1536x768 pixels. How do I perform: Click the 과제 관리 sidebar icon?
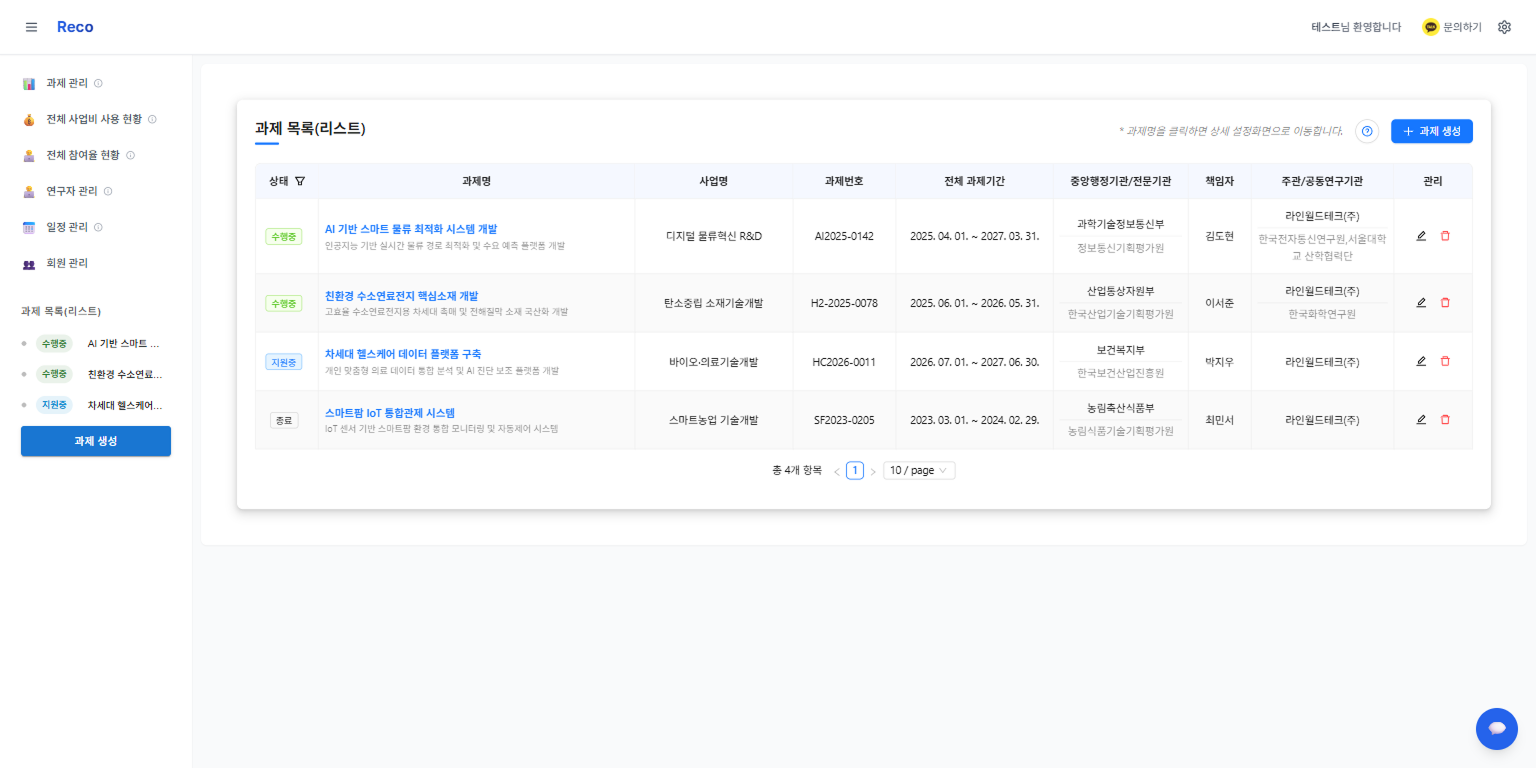point(29,83)
